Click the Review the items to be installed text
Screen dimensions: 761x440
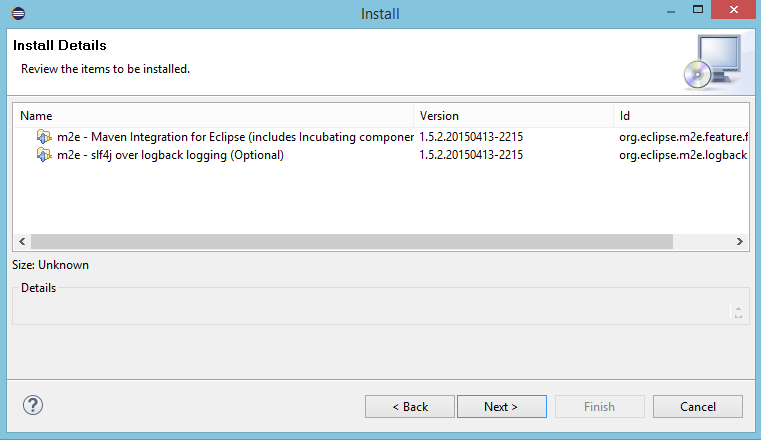(x=105, y=69)
